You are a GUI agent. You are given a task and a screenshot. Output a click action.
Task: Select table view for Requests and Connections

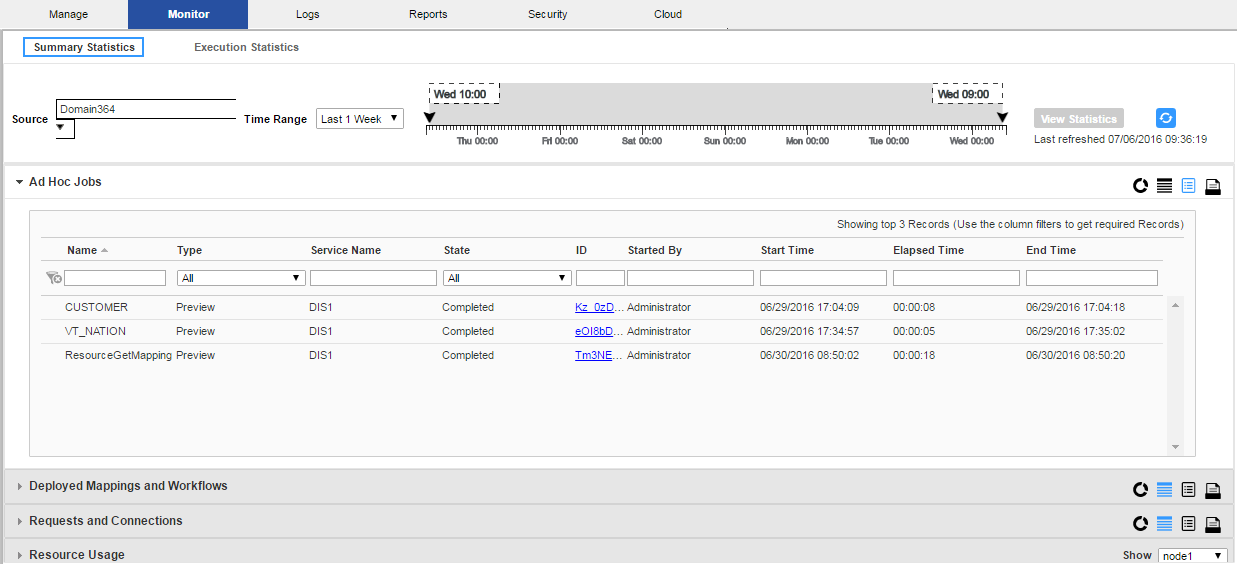coord(1164,524)
